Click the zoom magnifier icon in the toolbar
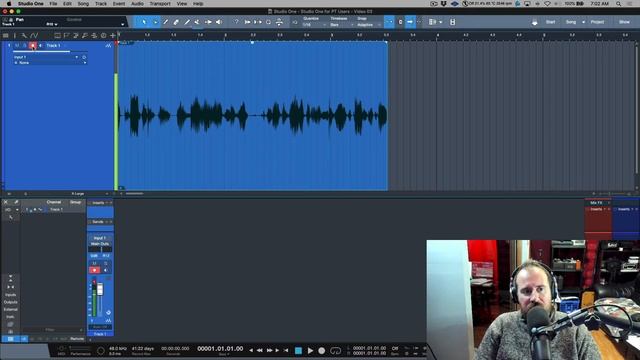Viewport: 640px width, 360px height. click(x=268, y=22)
